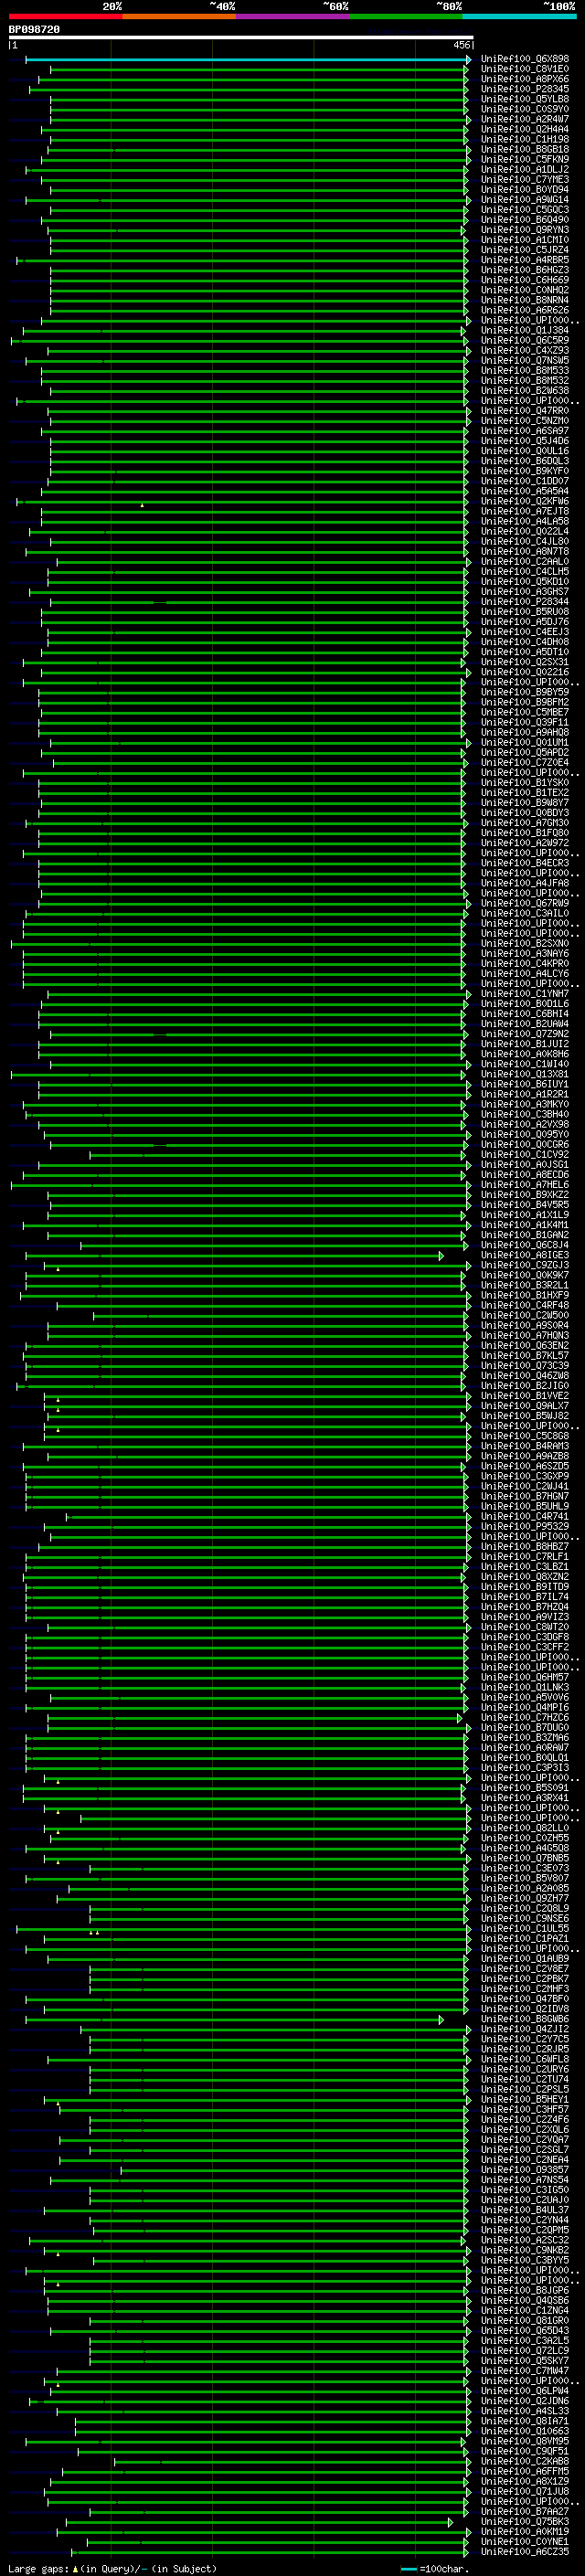Viewport: 585px width, 2576px height.
Task: Click hit label UniRef100_B2JIG0
Action: click(525, 1386)
